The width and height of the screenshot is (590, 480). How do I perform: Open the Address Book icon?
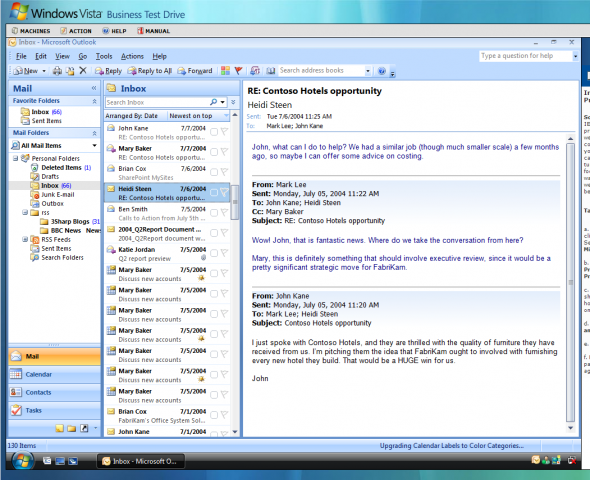click(x=271, y=70)
